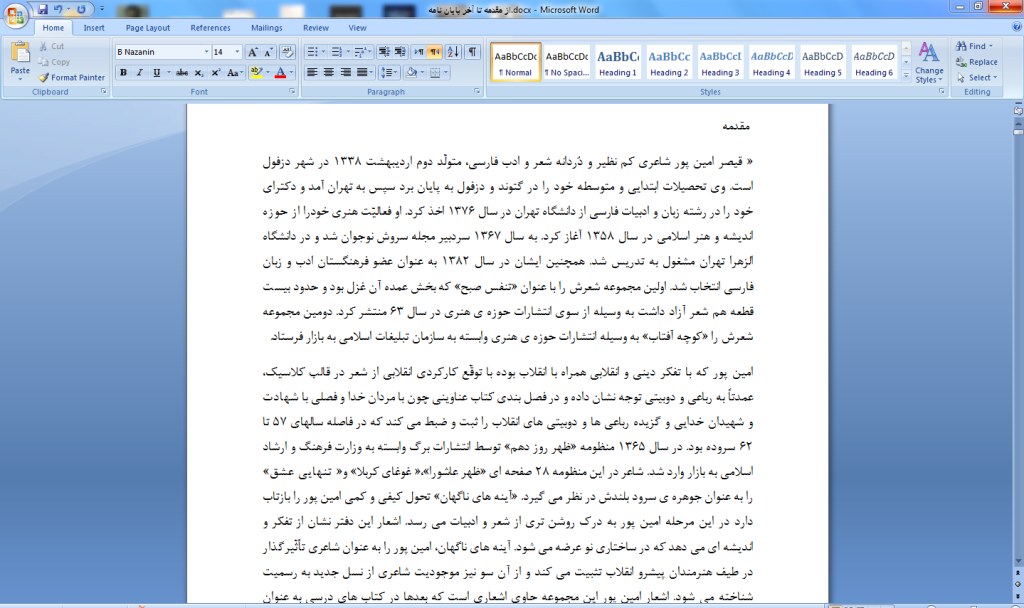Click the red Font Color swatch

point(280,73)
